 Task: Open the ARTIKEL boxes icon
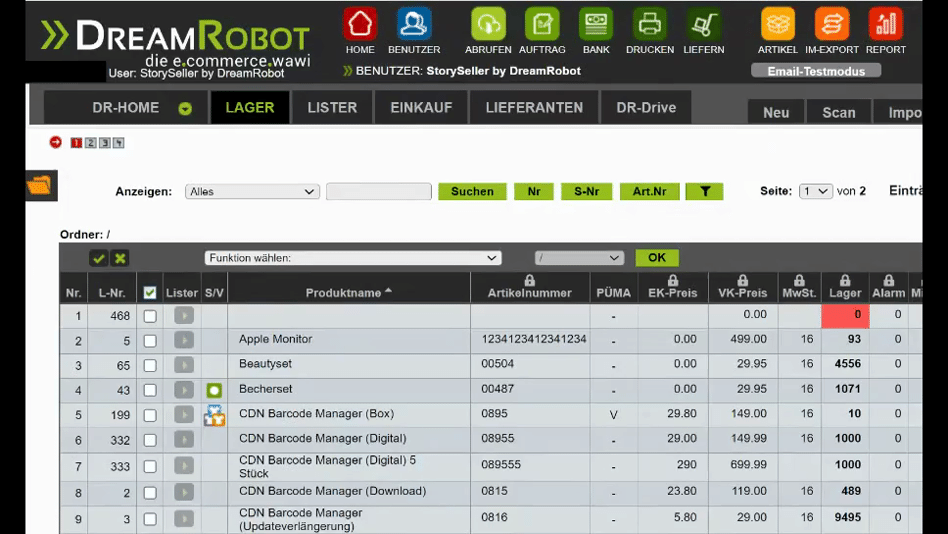click(x=778, y=24)
